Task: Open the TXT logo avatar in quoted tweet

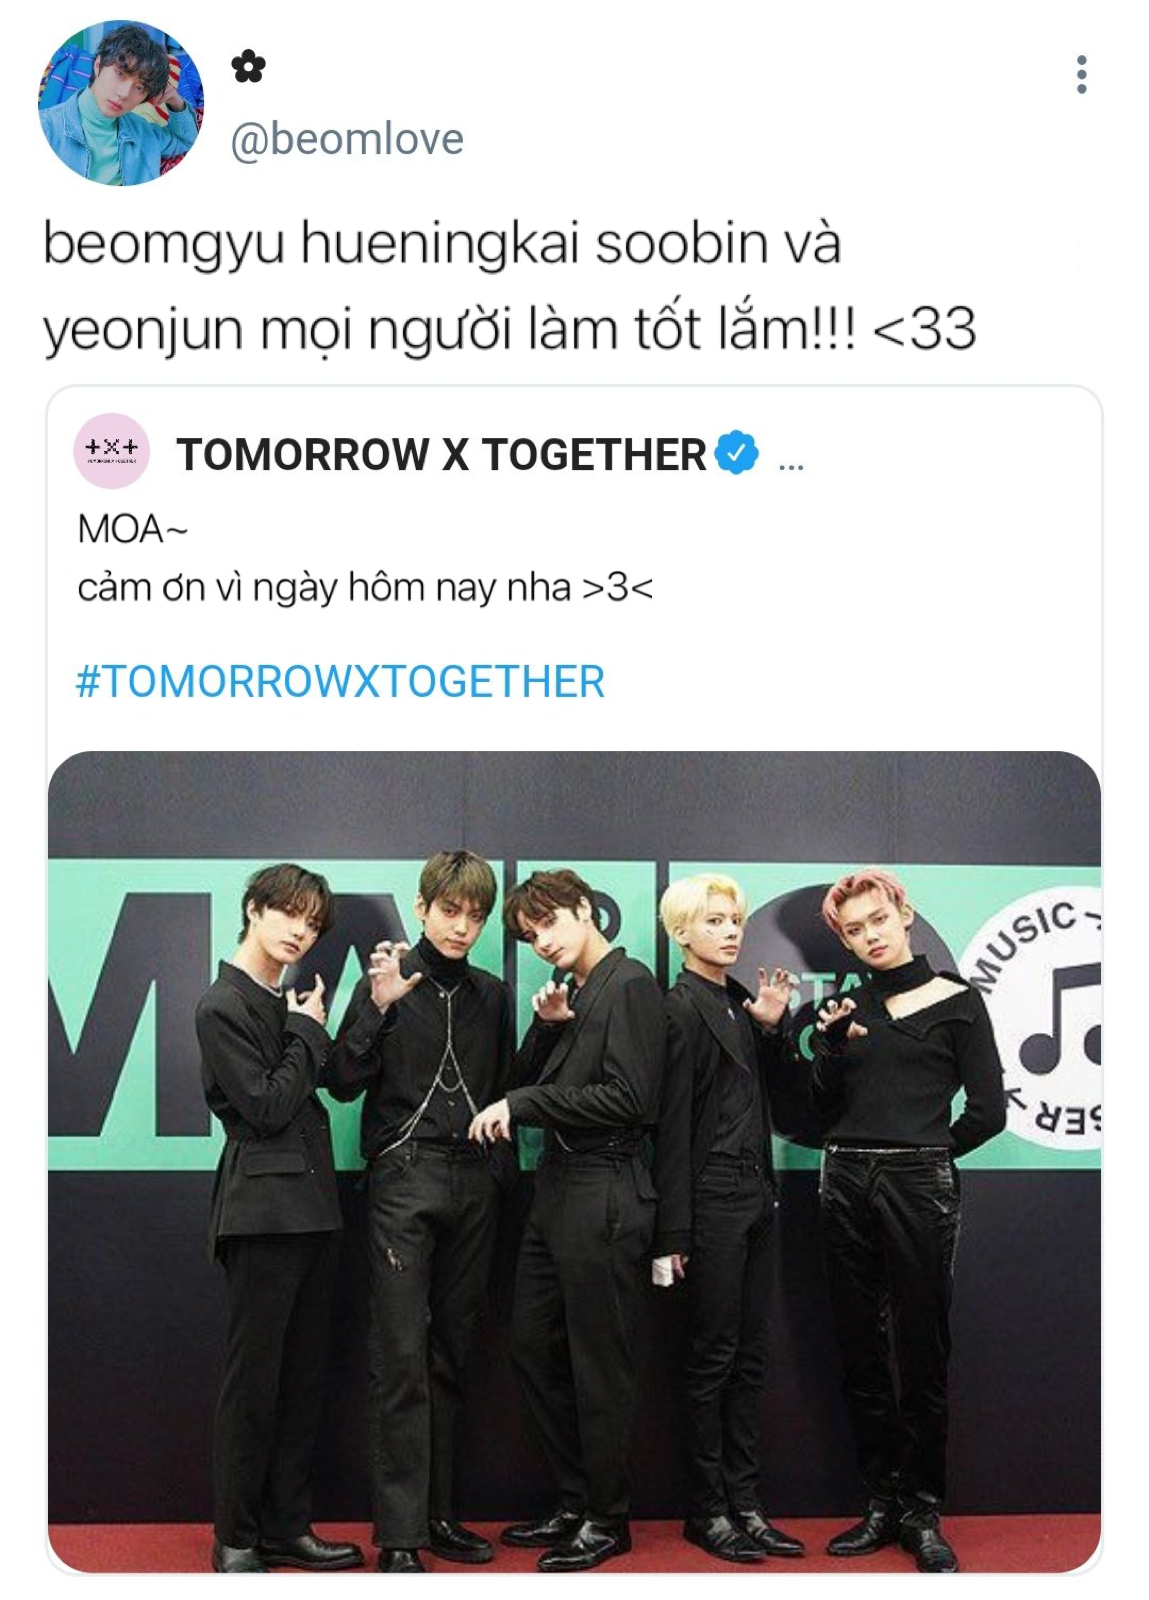Action: click(112, 451)
